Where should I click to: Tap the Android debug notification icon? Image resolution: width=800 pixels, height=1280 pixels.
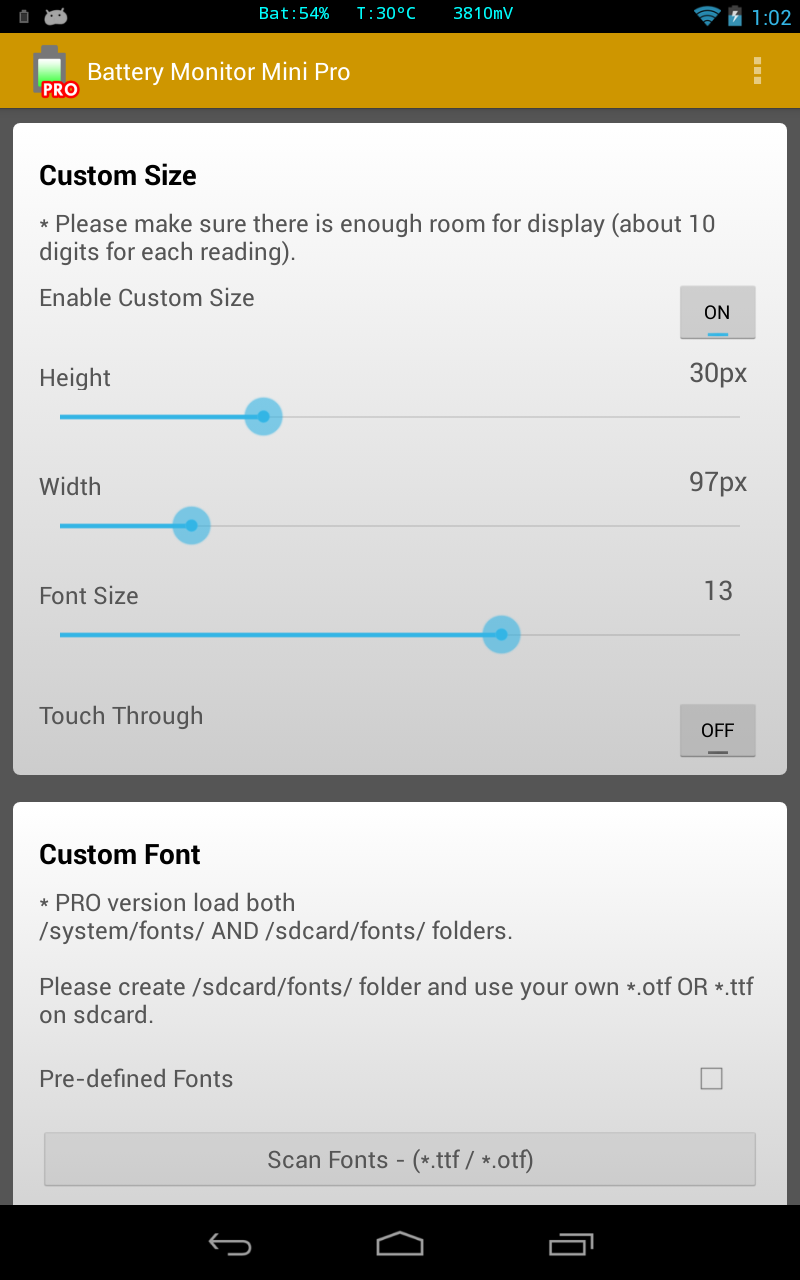(56, 16)
